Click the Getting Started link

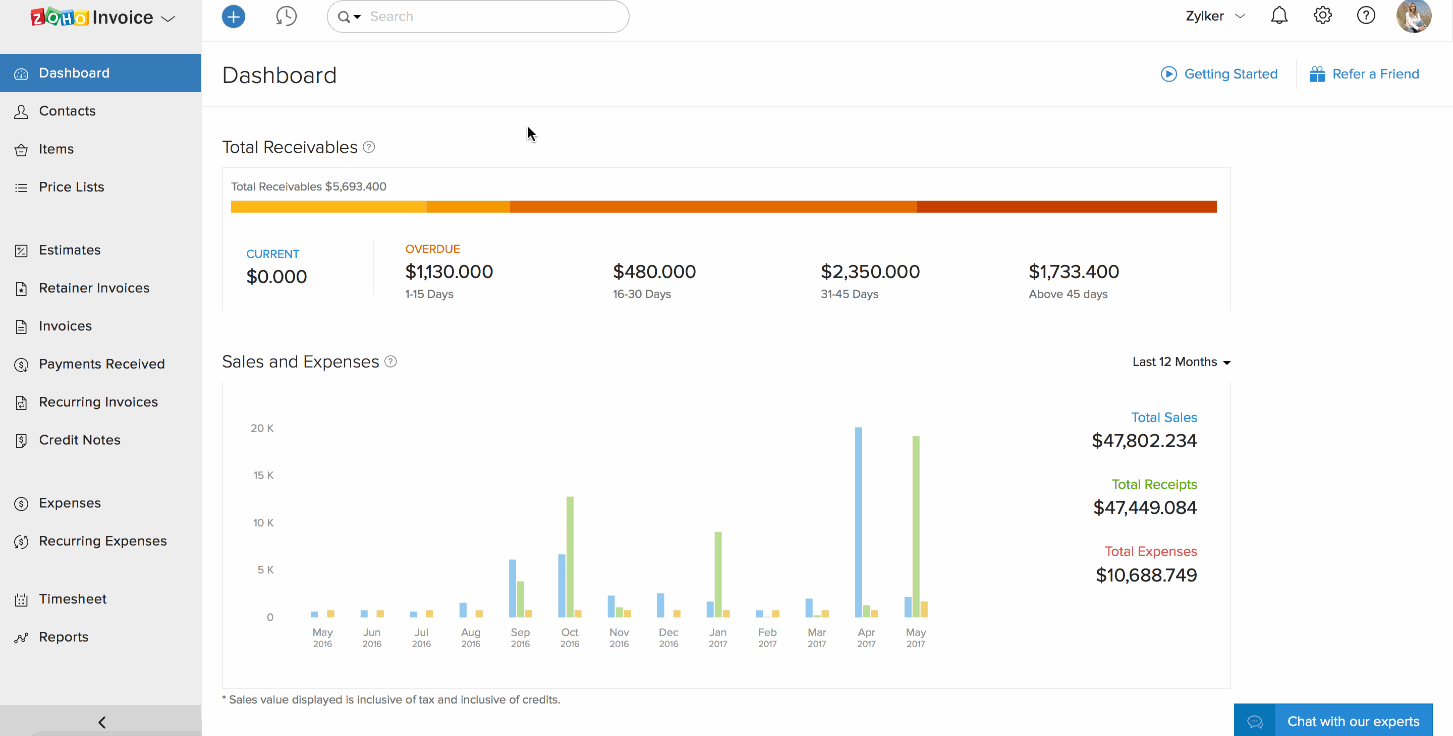[x=1219, y=74]
